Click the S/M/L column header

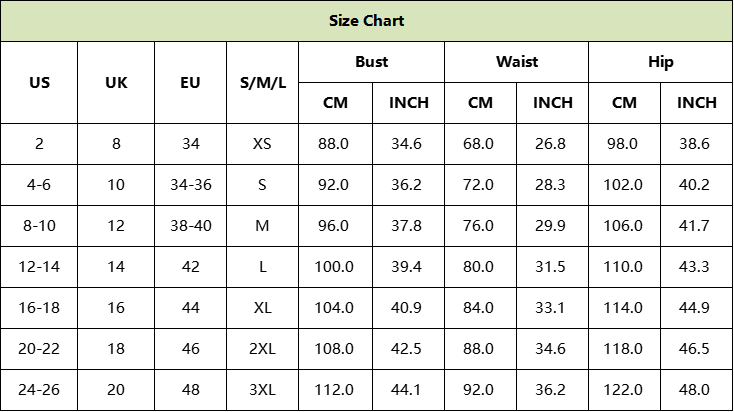pos(263,82)
